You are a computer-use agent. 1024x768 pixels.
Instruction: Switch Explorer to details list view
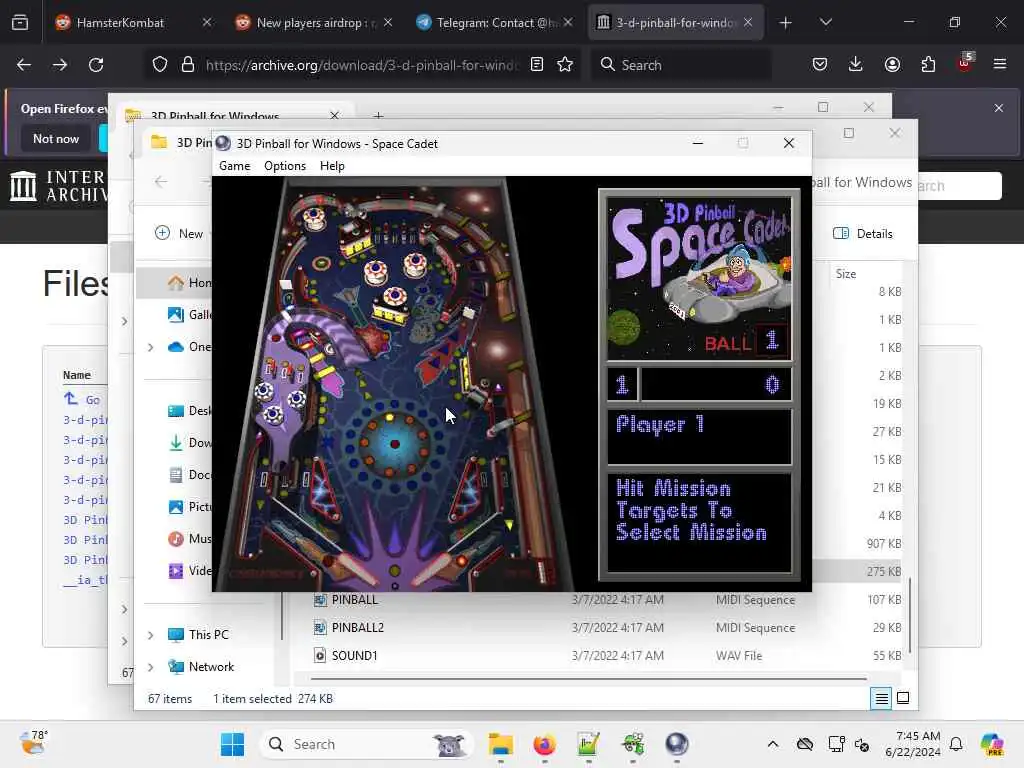click(881, 698)
